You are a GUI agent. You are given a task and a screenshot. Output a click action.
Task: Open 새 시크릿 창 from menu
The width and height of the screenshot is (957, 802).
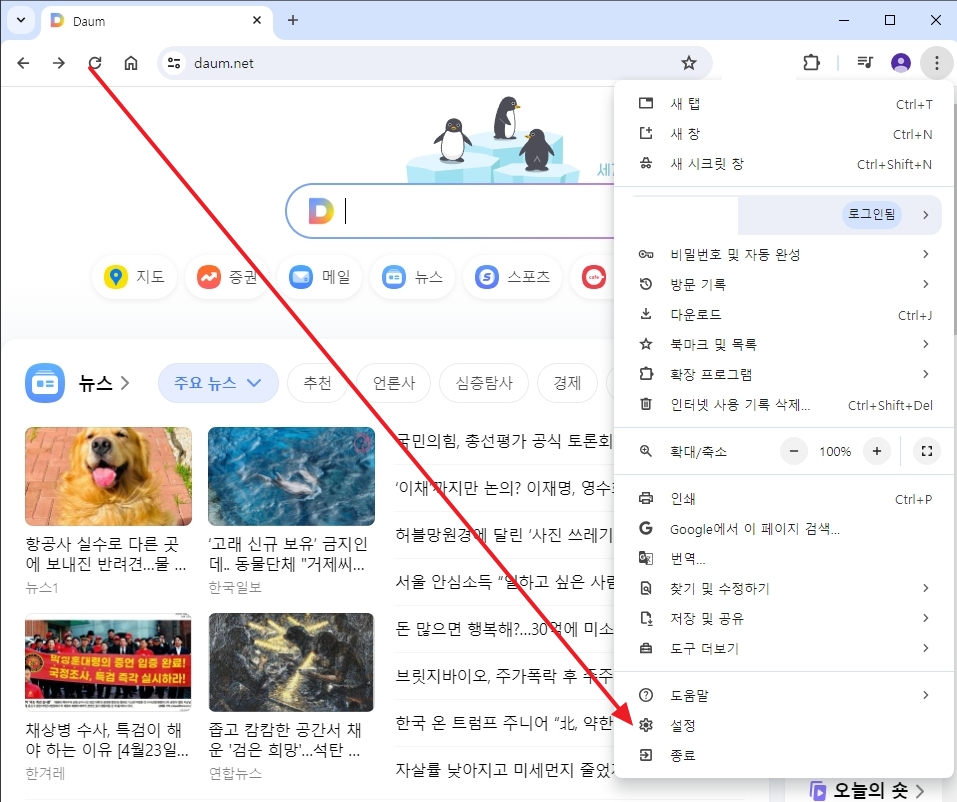(784, 164)
